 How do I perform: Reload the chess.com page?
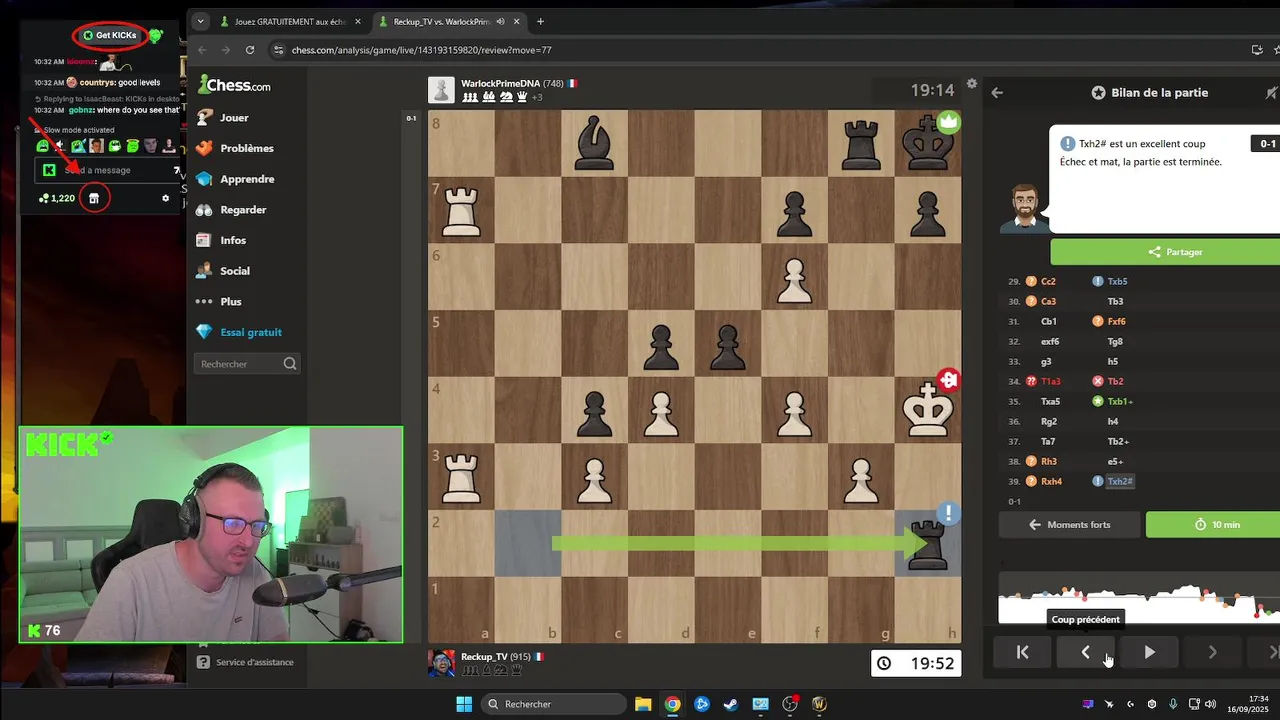pyautogui.click(x=250, y=50)
